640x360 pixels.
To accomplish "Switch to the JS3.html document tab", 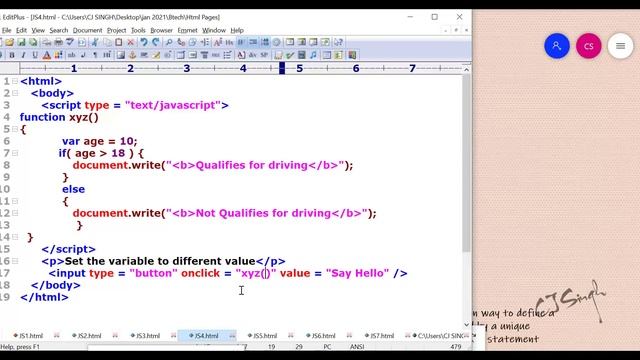I will (146, 336).
